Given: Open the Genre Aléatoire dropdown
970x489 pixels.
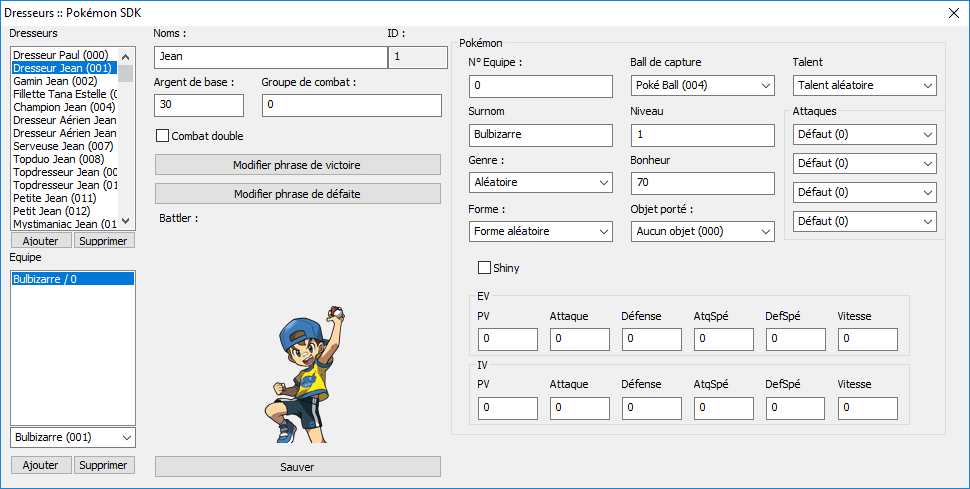Looking at the screenshot, I should (541, 183).
